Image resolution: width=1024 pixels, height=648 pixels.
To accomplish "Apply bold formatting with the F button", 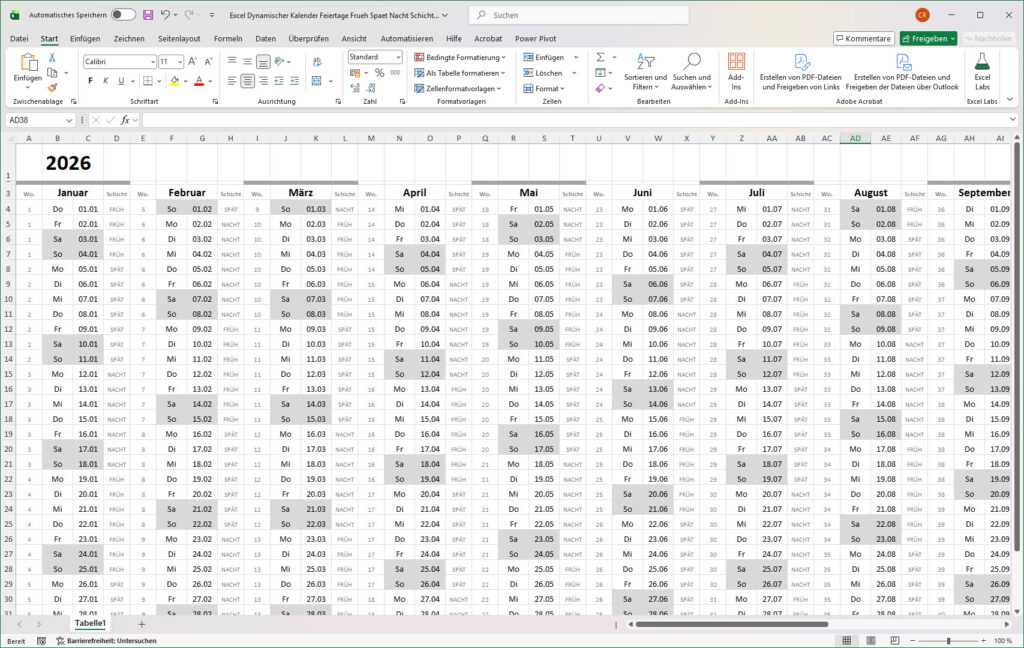I will coord(90,81).
